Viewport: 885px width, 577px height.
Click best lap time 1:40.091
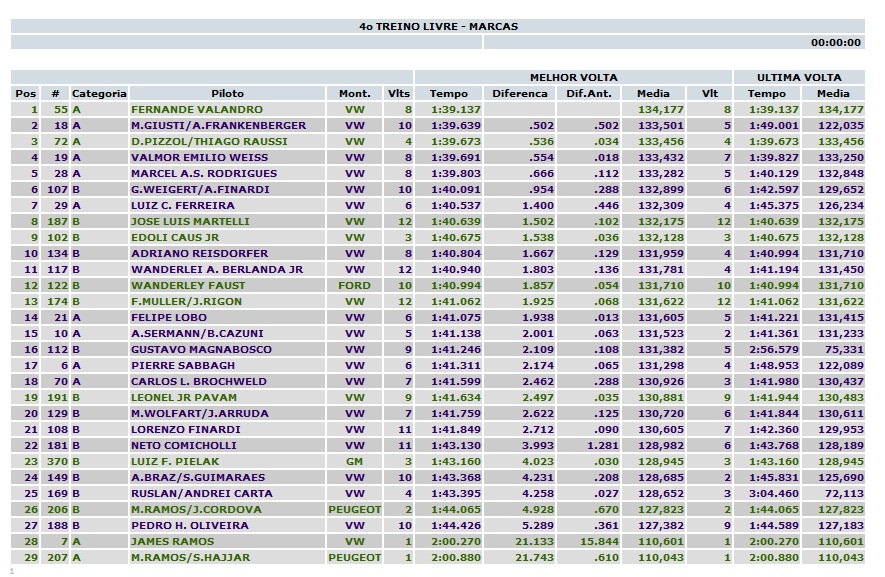455,190
